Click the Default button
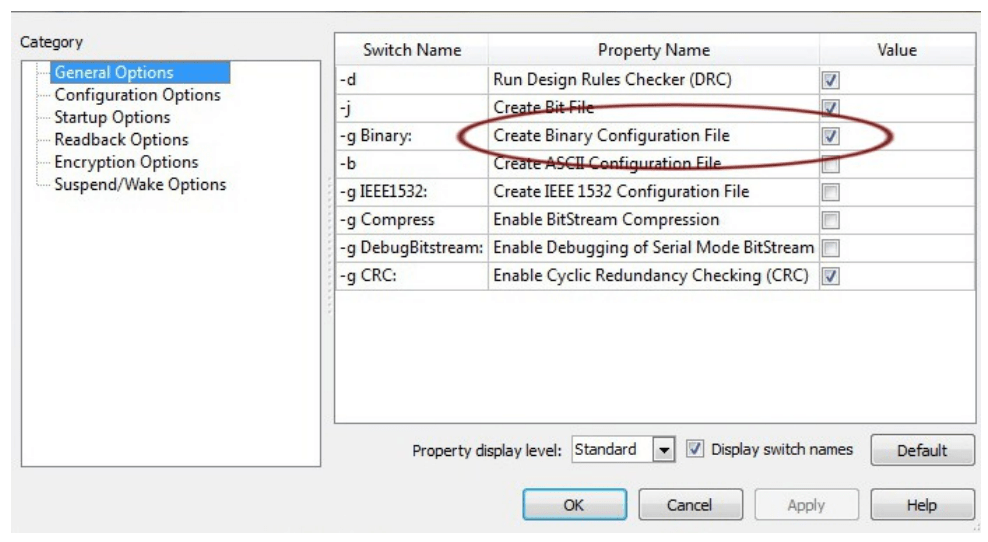988x542 pixels. (x=921, y=451)
